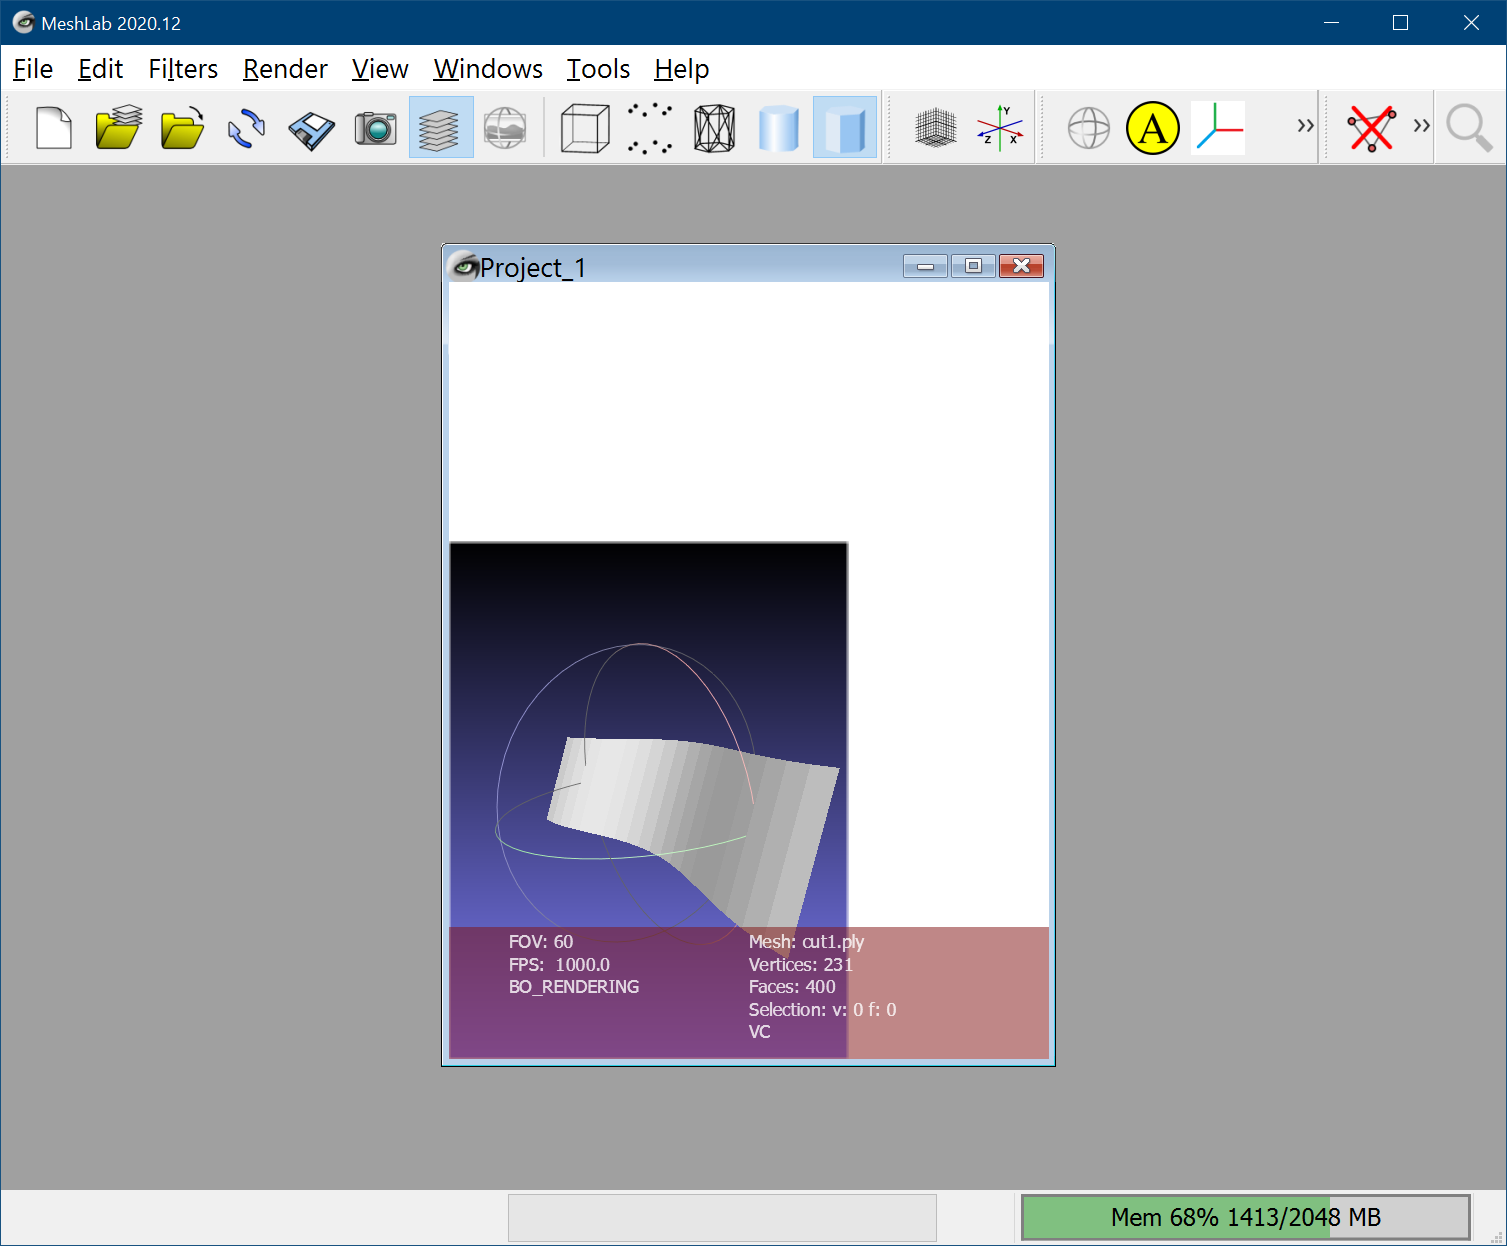Image resolution: width=1507 pixels, height=1246 pixels.
Task: Open the File menu
Action: (x=33, y=69)
